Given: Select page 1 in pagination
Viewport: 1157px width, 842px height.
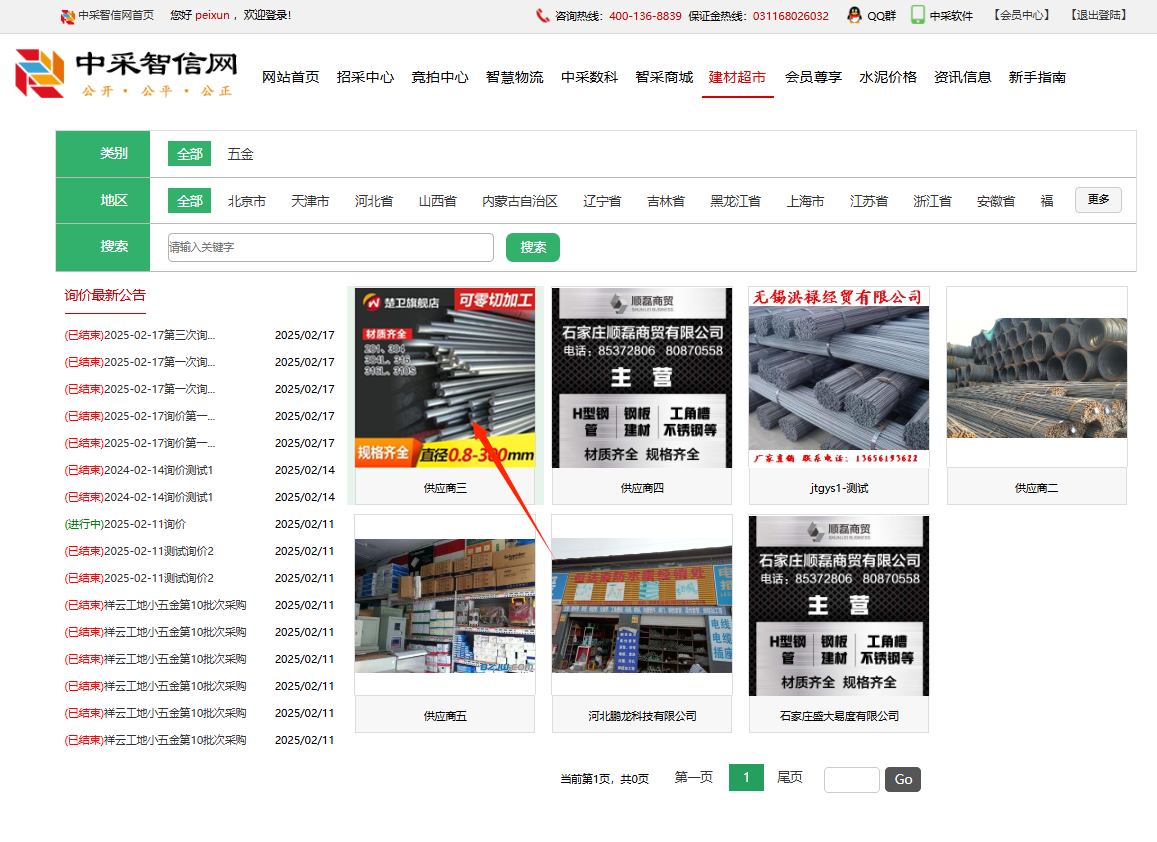Looking at the screenshot, I should 746,778.
